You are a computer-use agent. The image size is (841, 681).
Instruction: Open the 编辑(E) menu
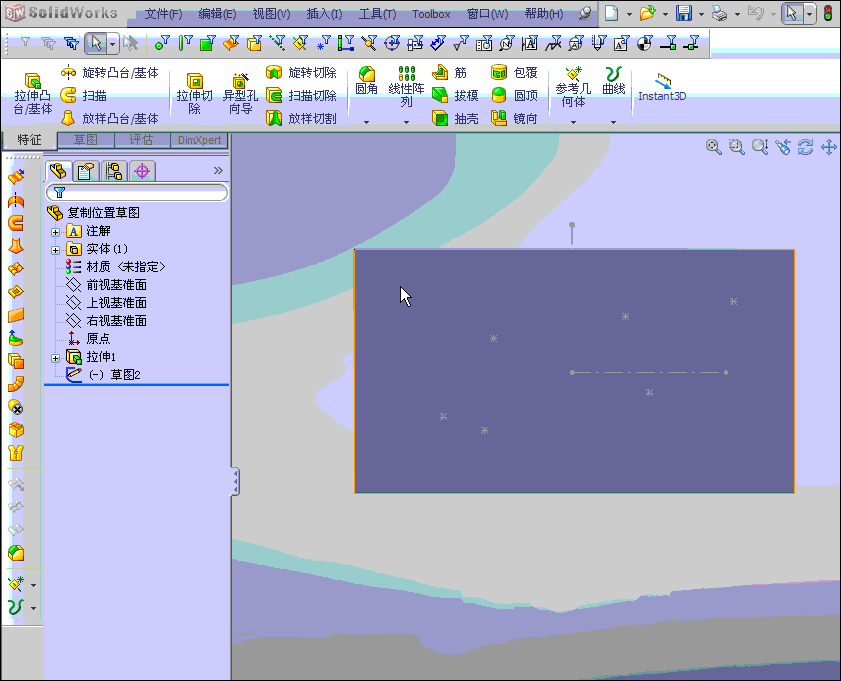217,14
